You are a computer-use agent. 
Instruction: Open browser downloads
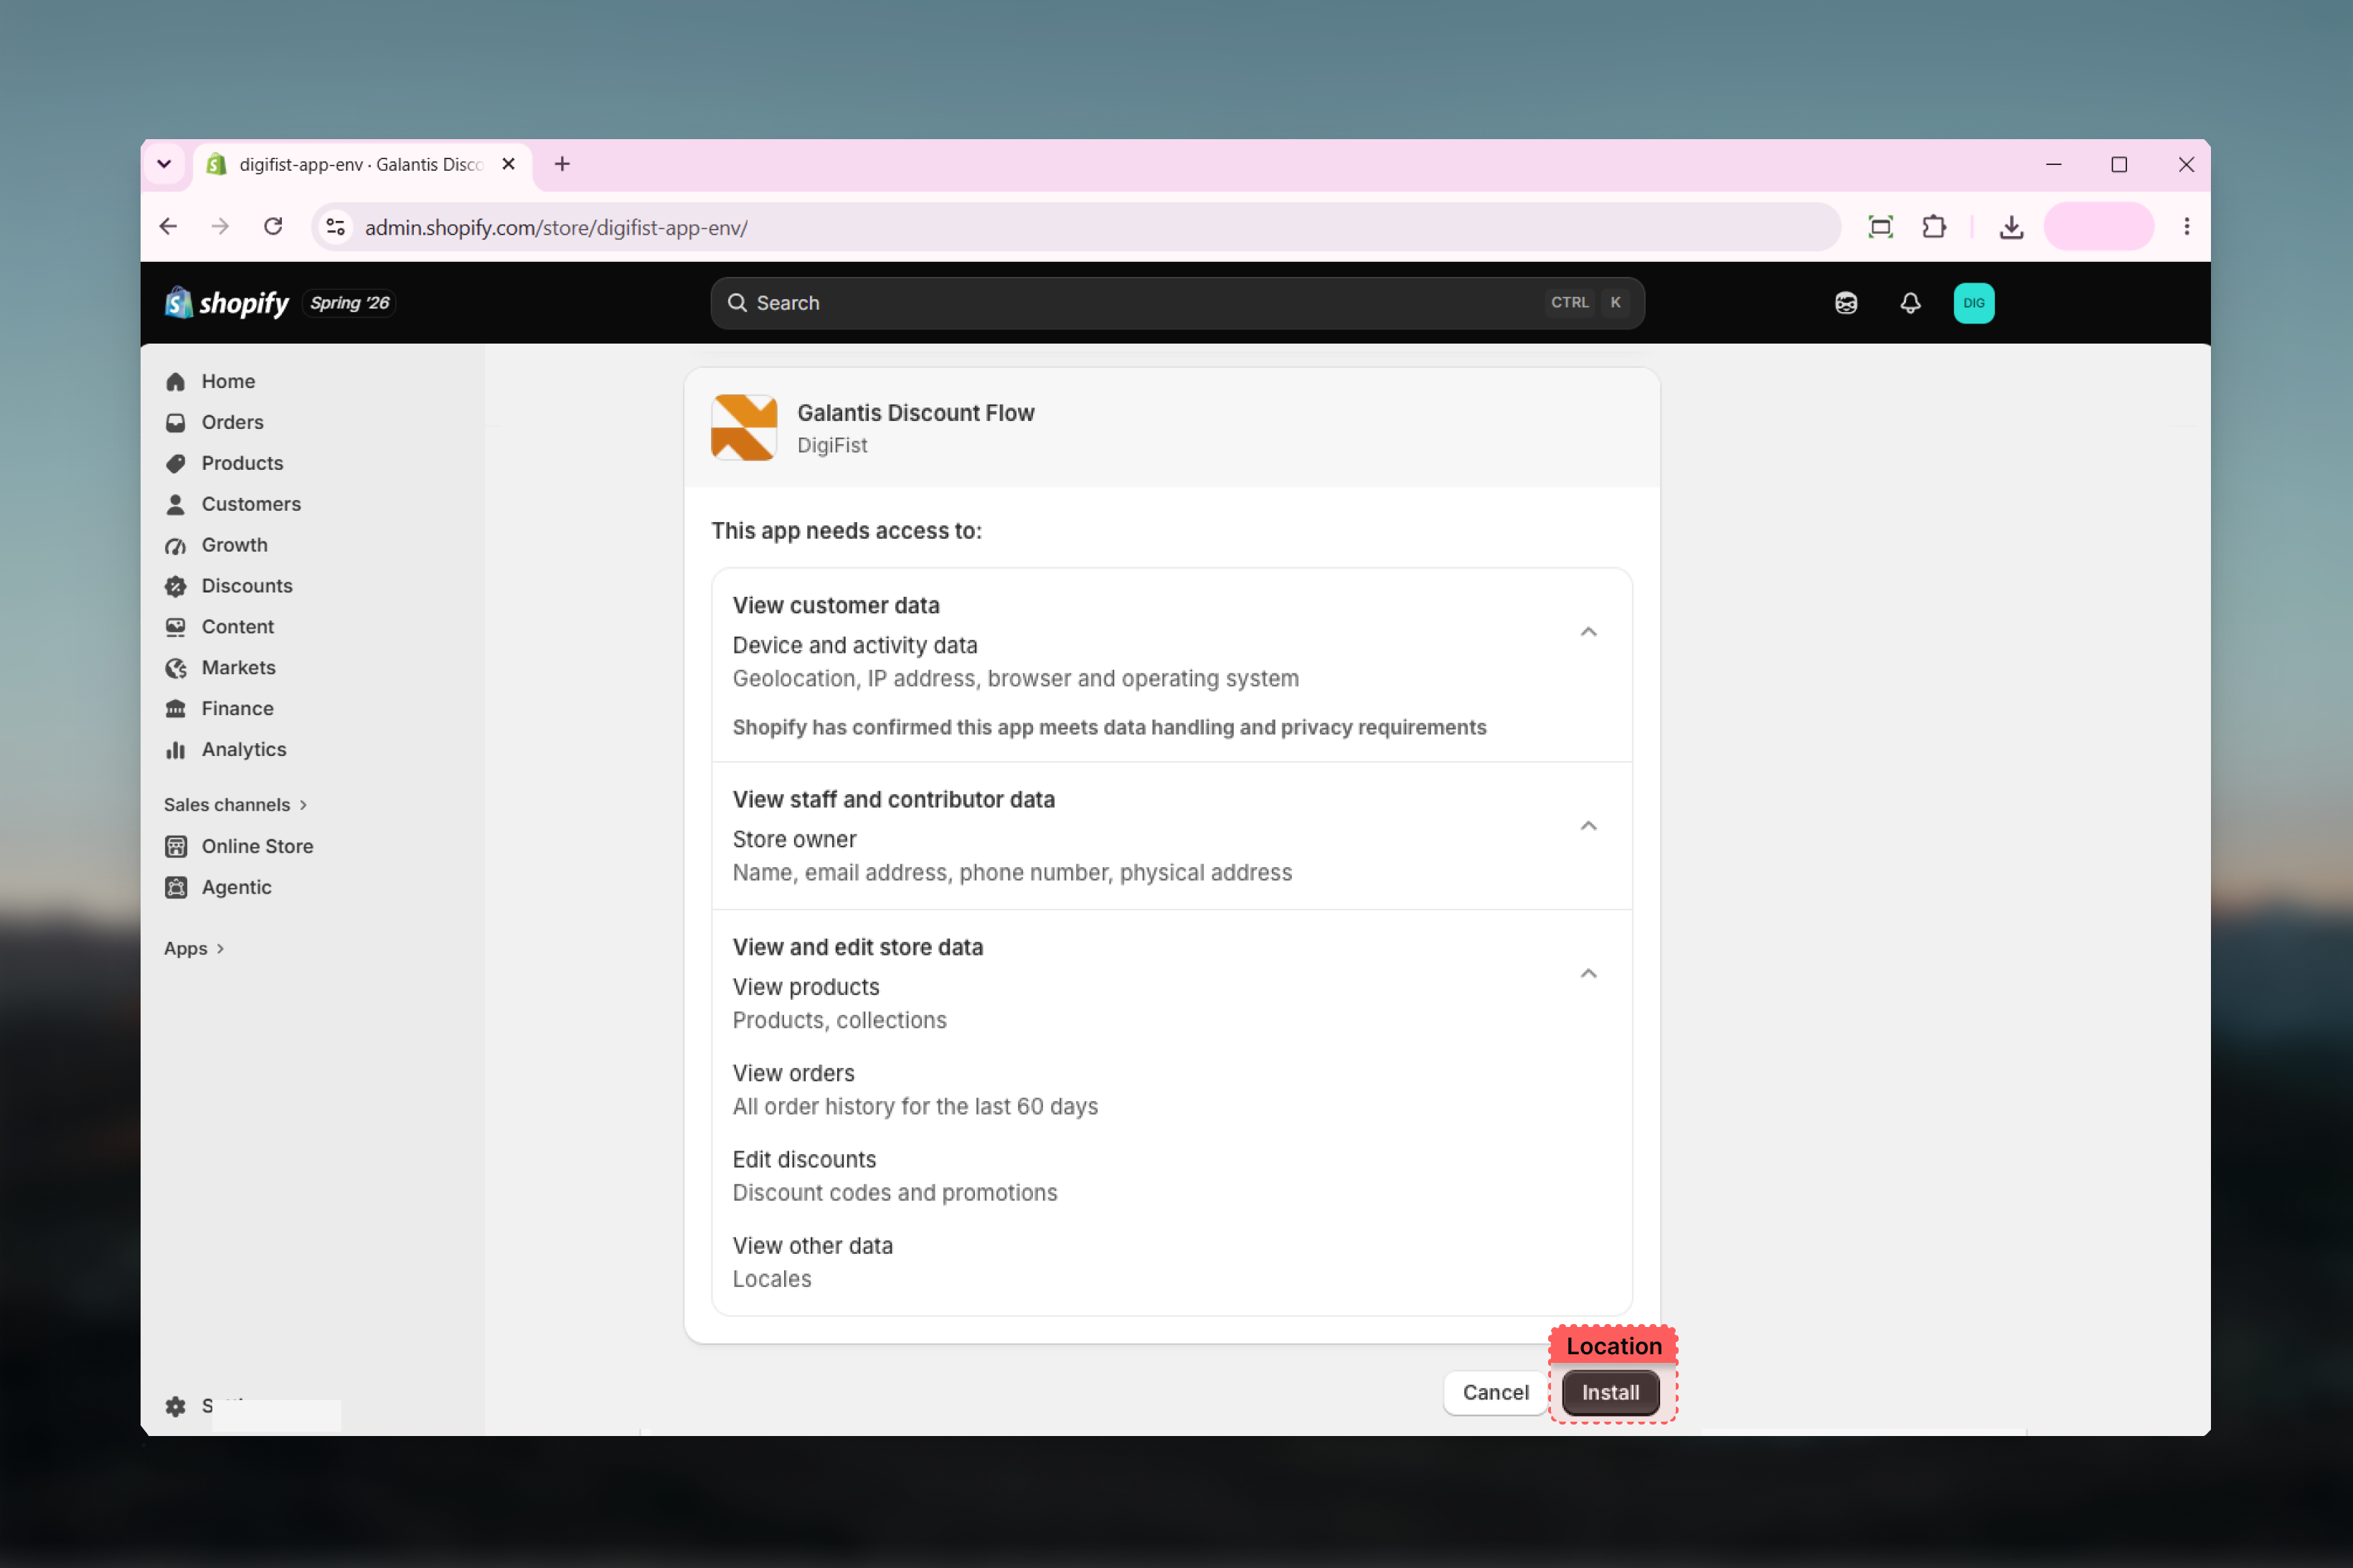tap(2011, 227)
